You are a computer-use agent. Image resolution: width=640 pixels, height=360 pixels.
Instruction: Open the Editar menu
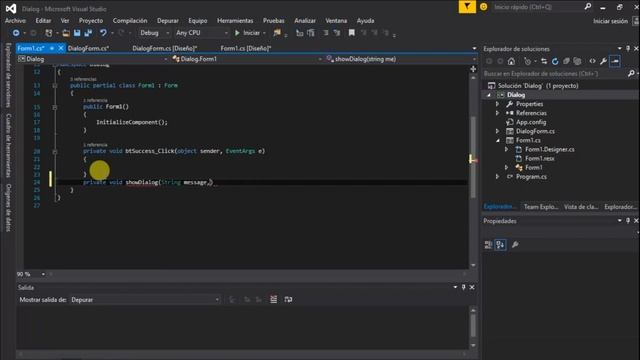(43, 20)
